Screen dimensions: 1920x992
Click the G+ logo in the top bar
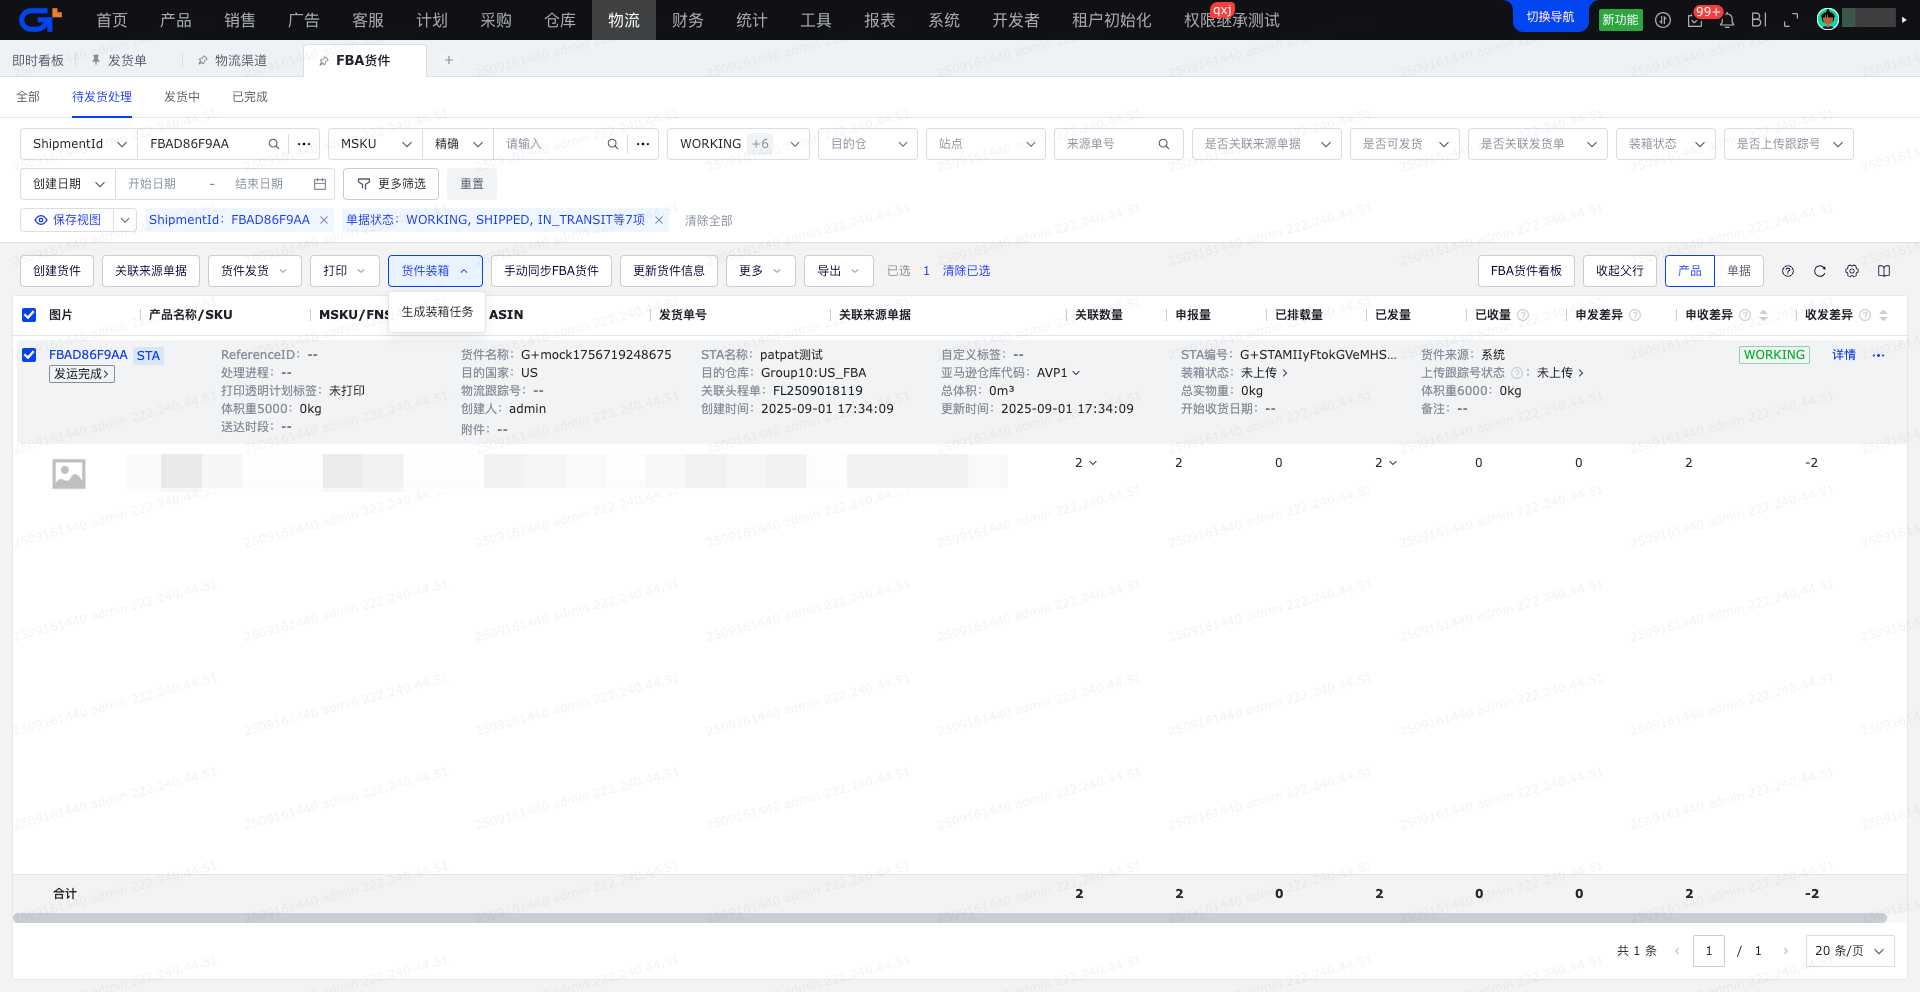pos(40,19)
